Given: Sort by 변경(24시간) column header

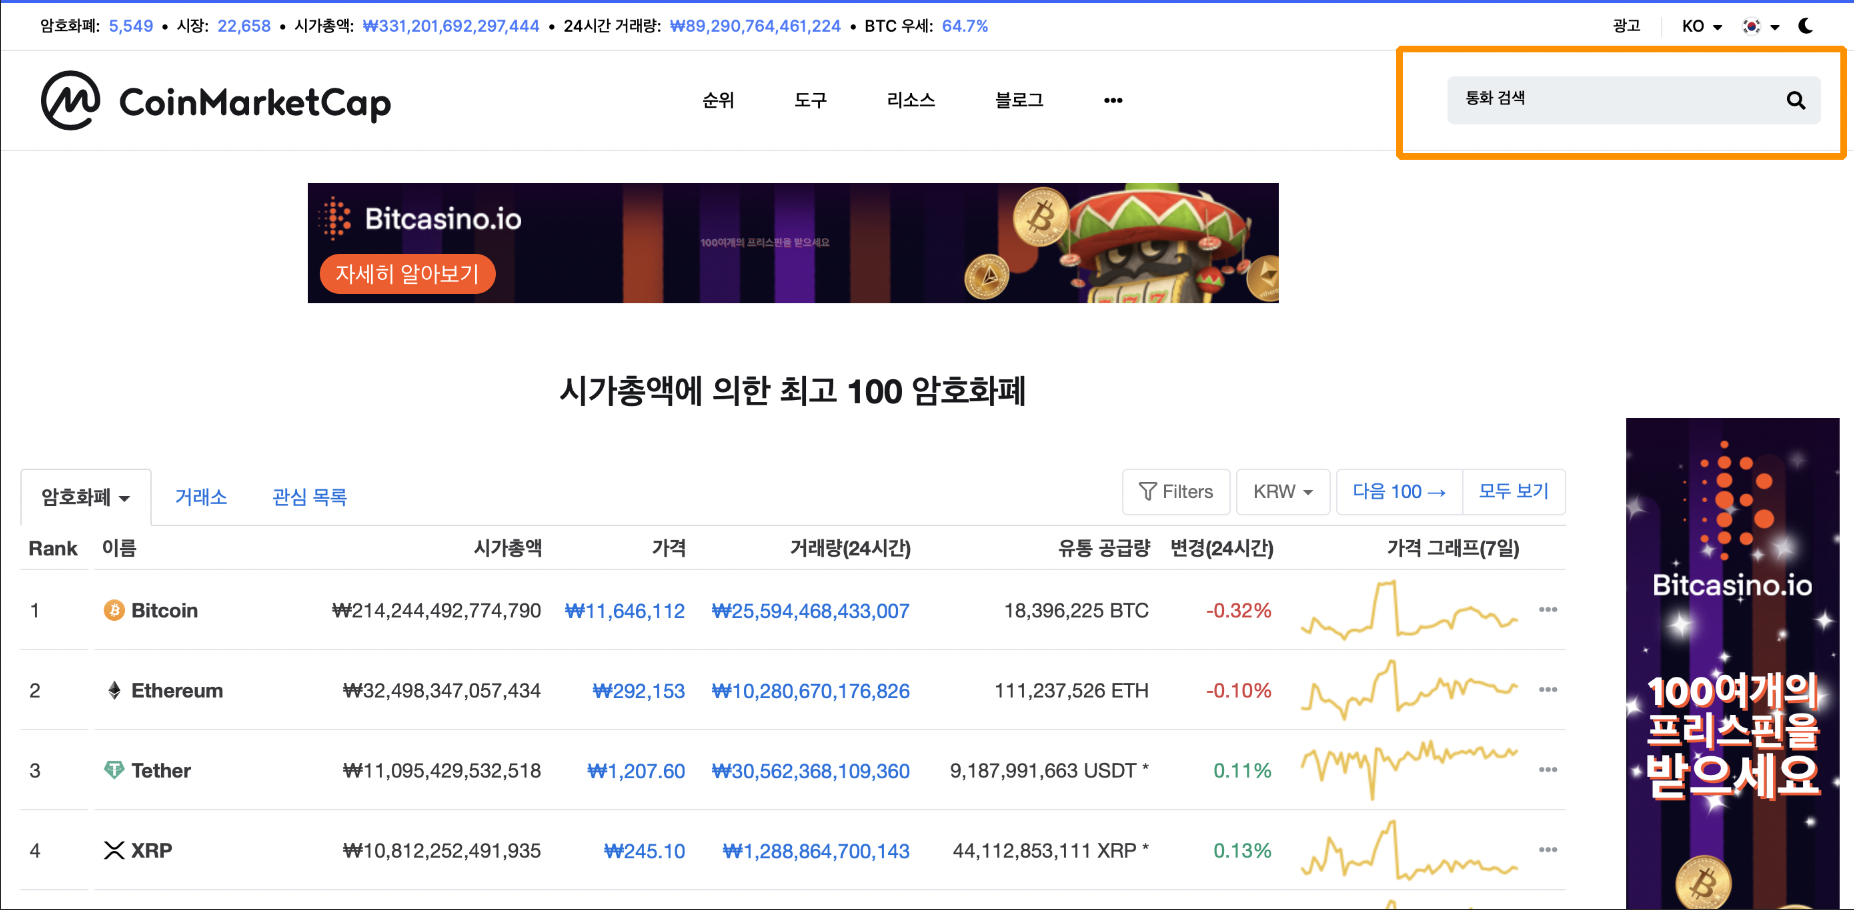Looking at the screenshot, I should click(1222, 548).
